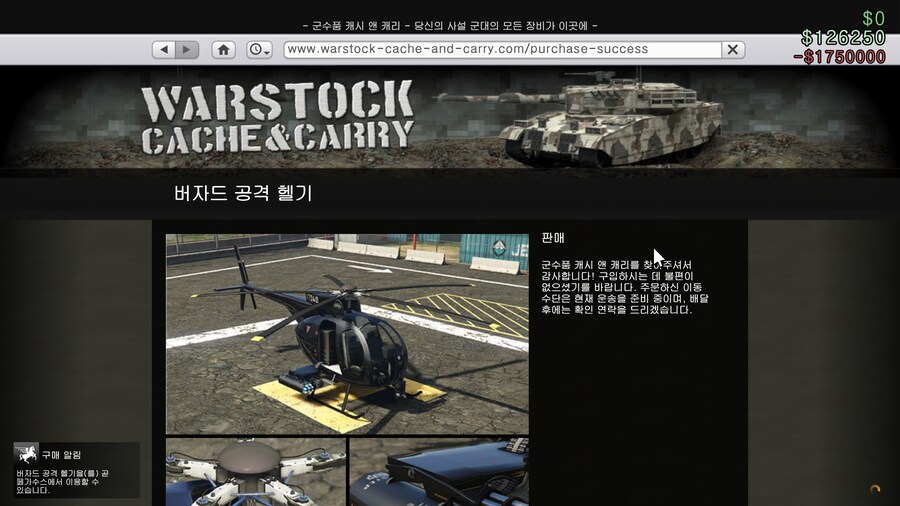View the rotor hub close-up thumbnail
Image resolution: width=900 pixels, height=506 pixels.
(x=256, y=472)
